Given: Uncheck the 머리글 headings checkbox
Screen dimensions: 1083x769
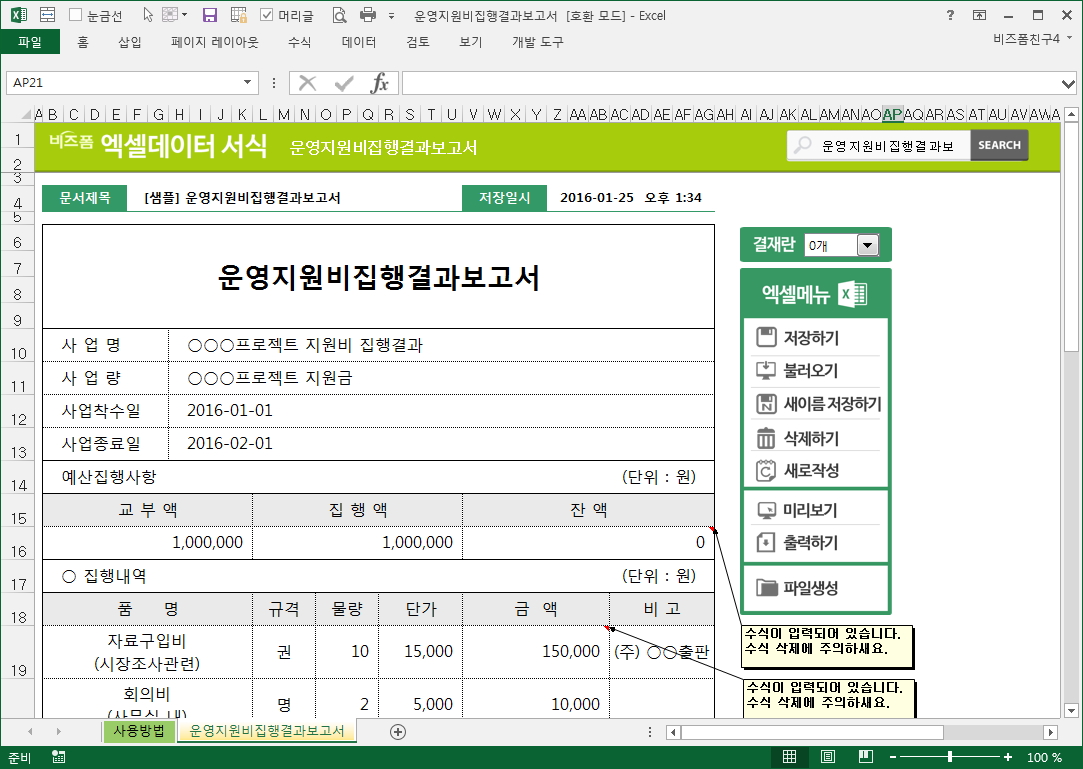Looking at the screenshot, I should pyautogui.click(x=267, y=15).
